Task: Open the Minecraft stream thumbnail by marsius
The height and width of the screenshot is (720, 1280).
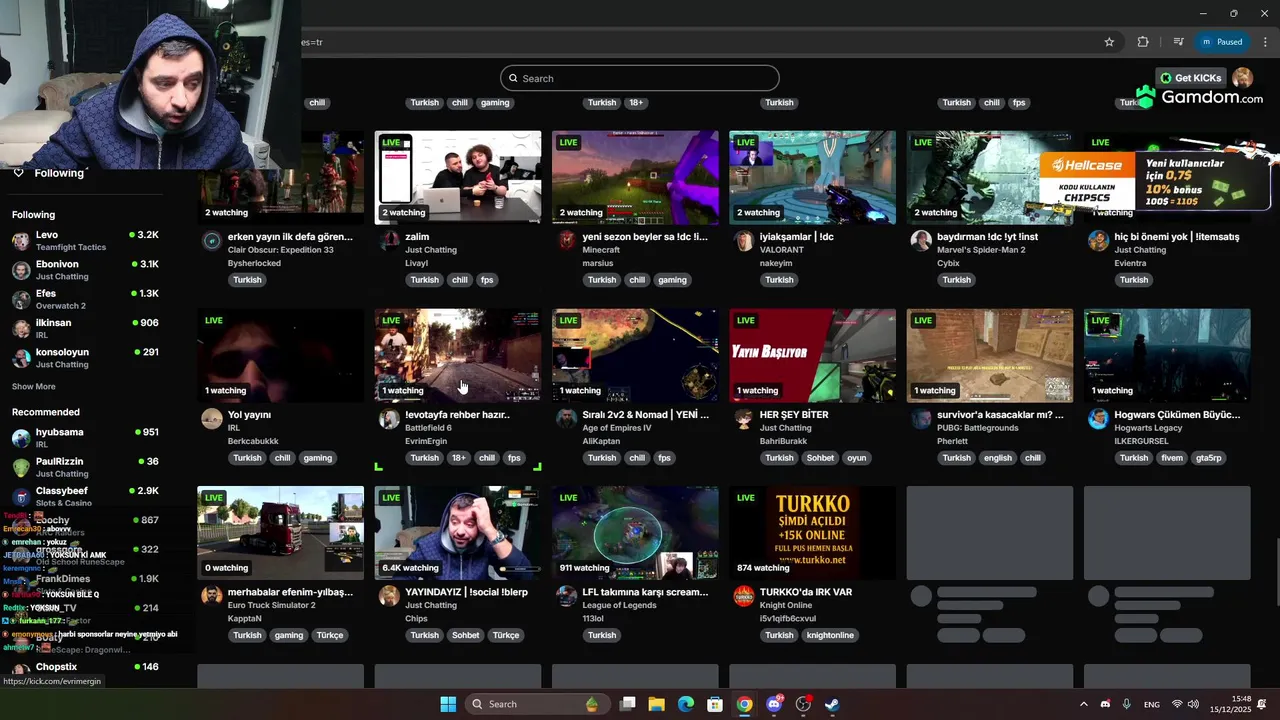Action: pos(635,177)
